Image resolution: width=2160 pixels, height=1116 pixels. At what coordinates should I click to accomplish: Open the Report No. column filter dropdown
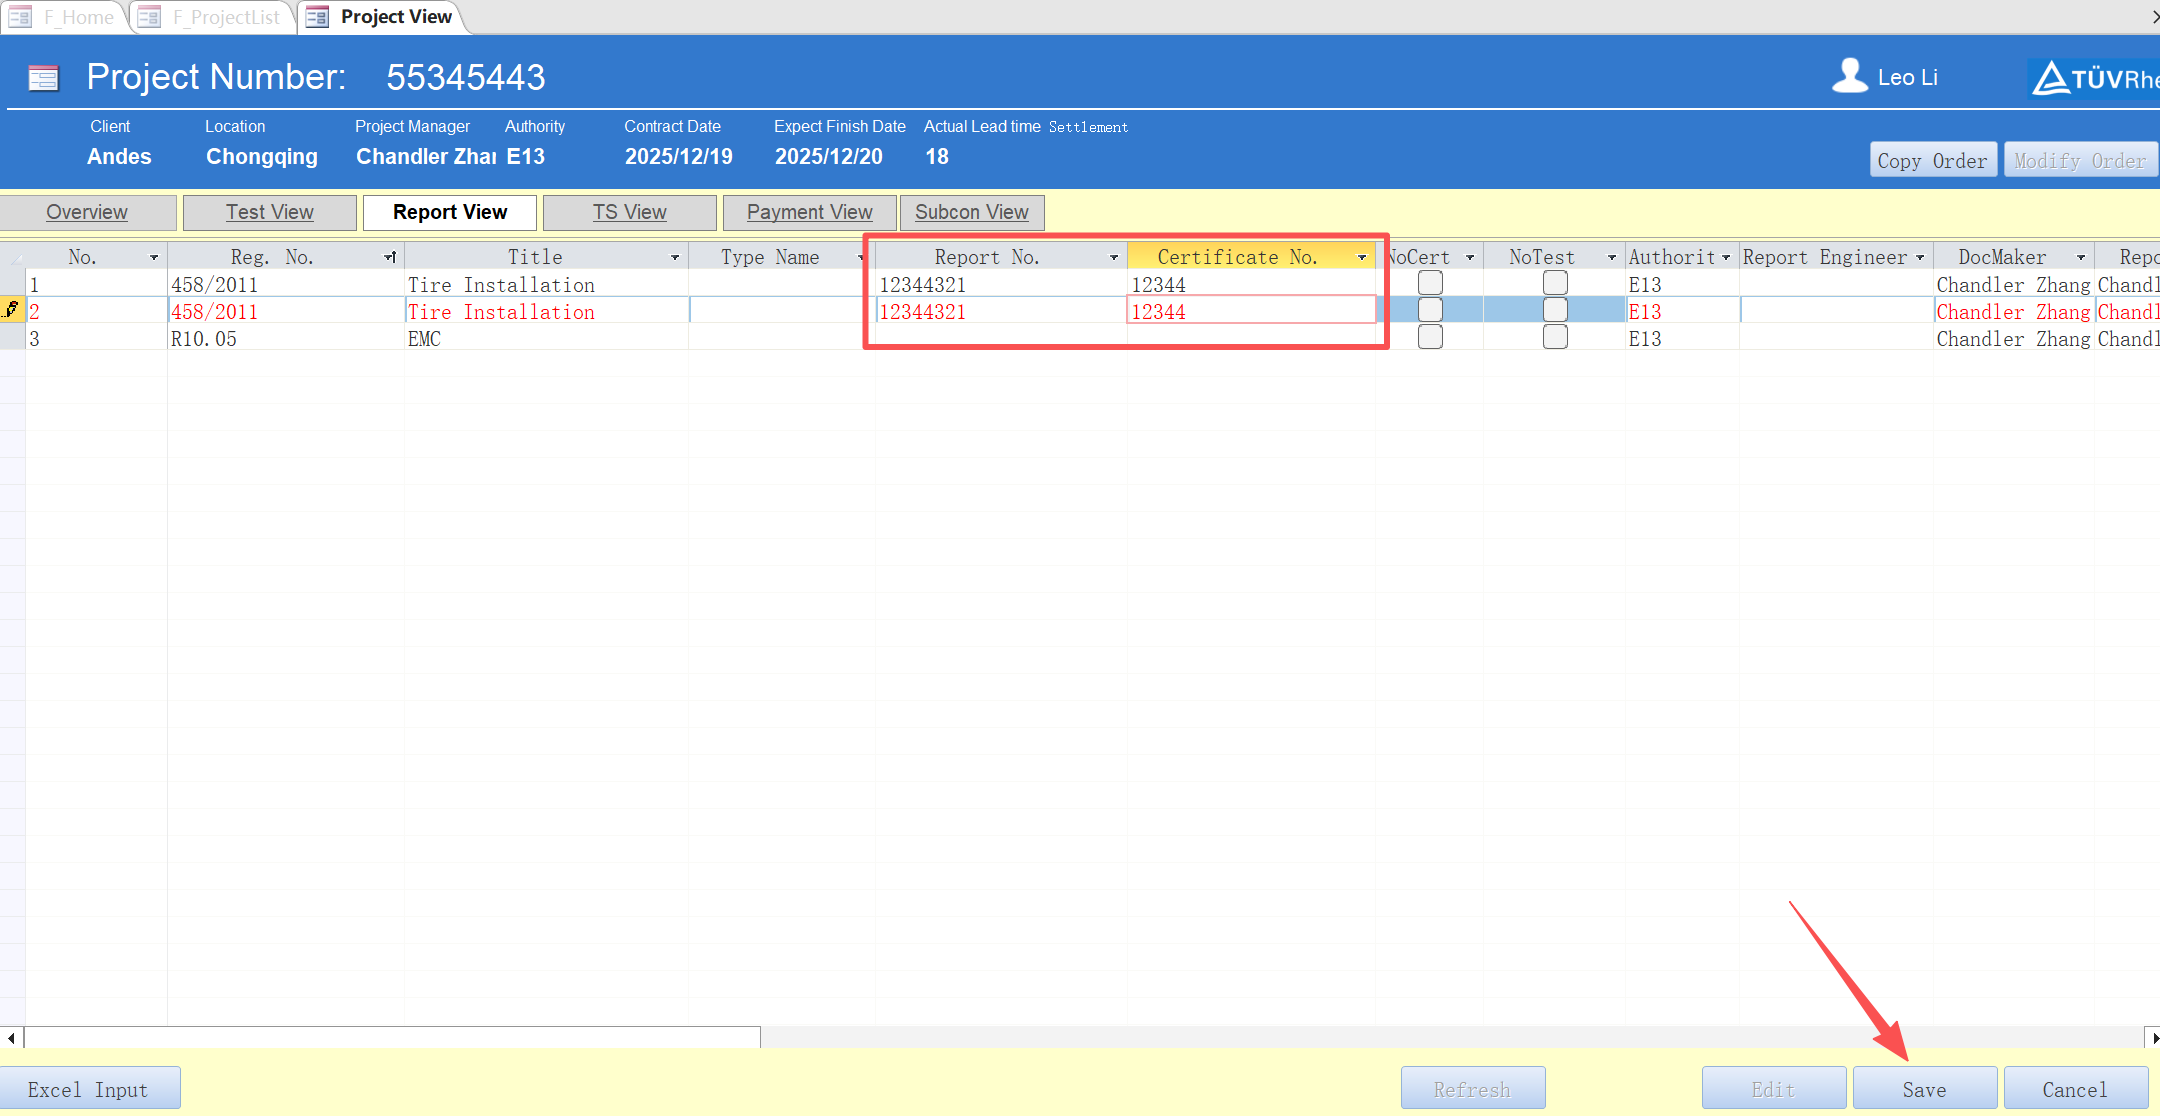coord(1113,258)
